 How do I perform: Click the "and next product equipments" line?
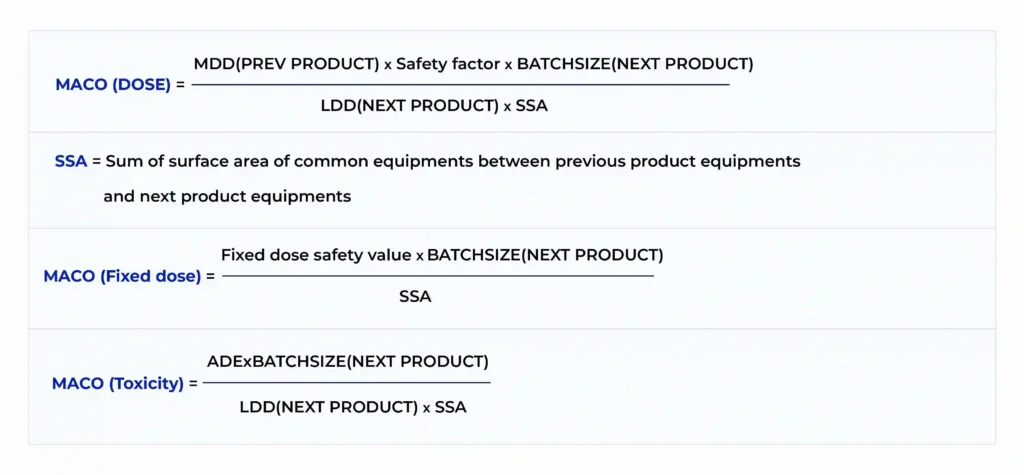227,196
